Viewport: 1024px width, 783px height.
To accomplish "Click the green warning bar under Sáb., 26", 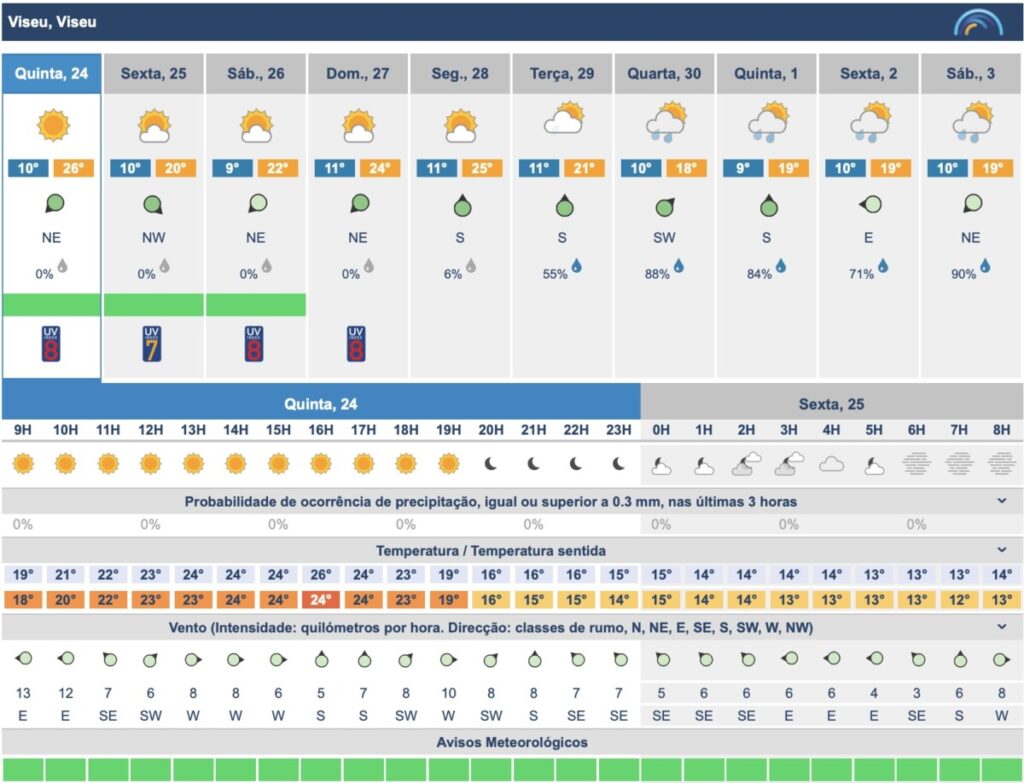I will [x=255, y=304].
